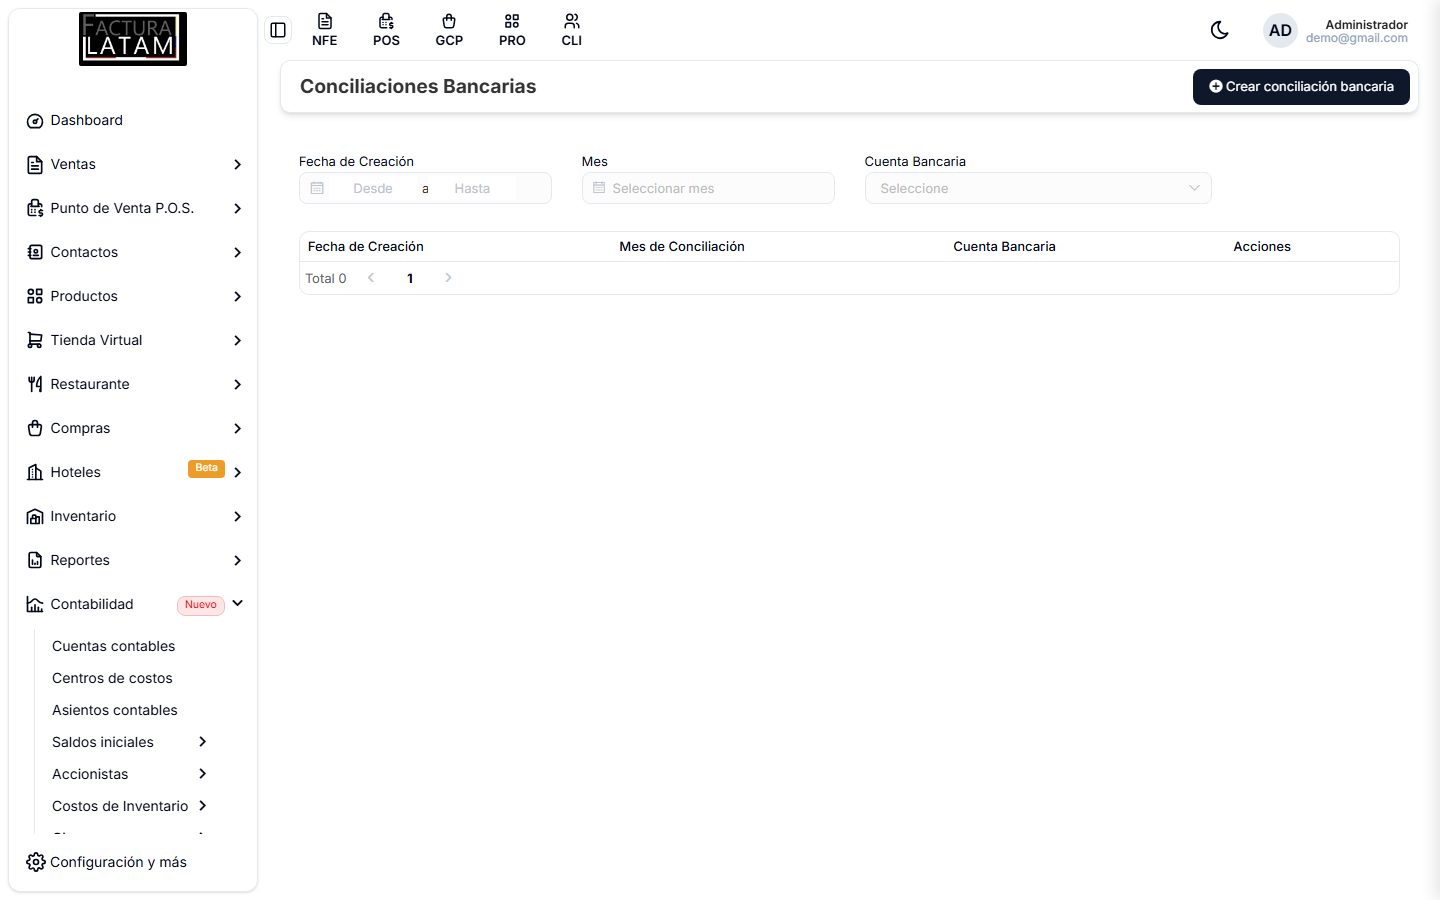
Task: Expand Costos de Inventario submenu
Action: pos(130,806)
